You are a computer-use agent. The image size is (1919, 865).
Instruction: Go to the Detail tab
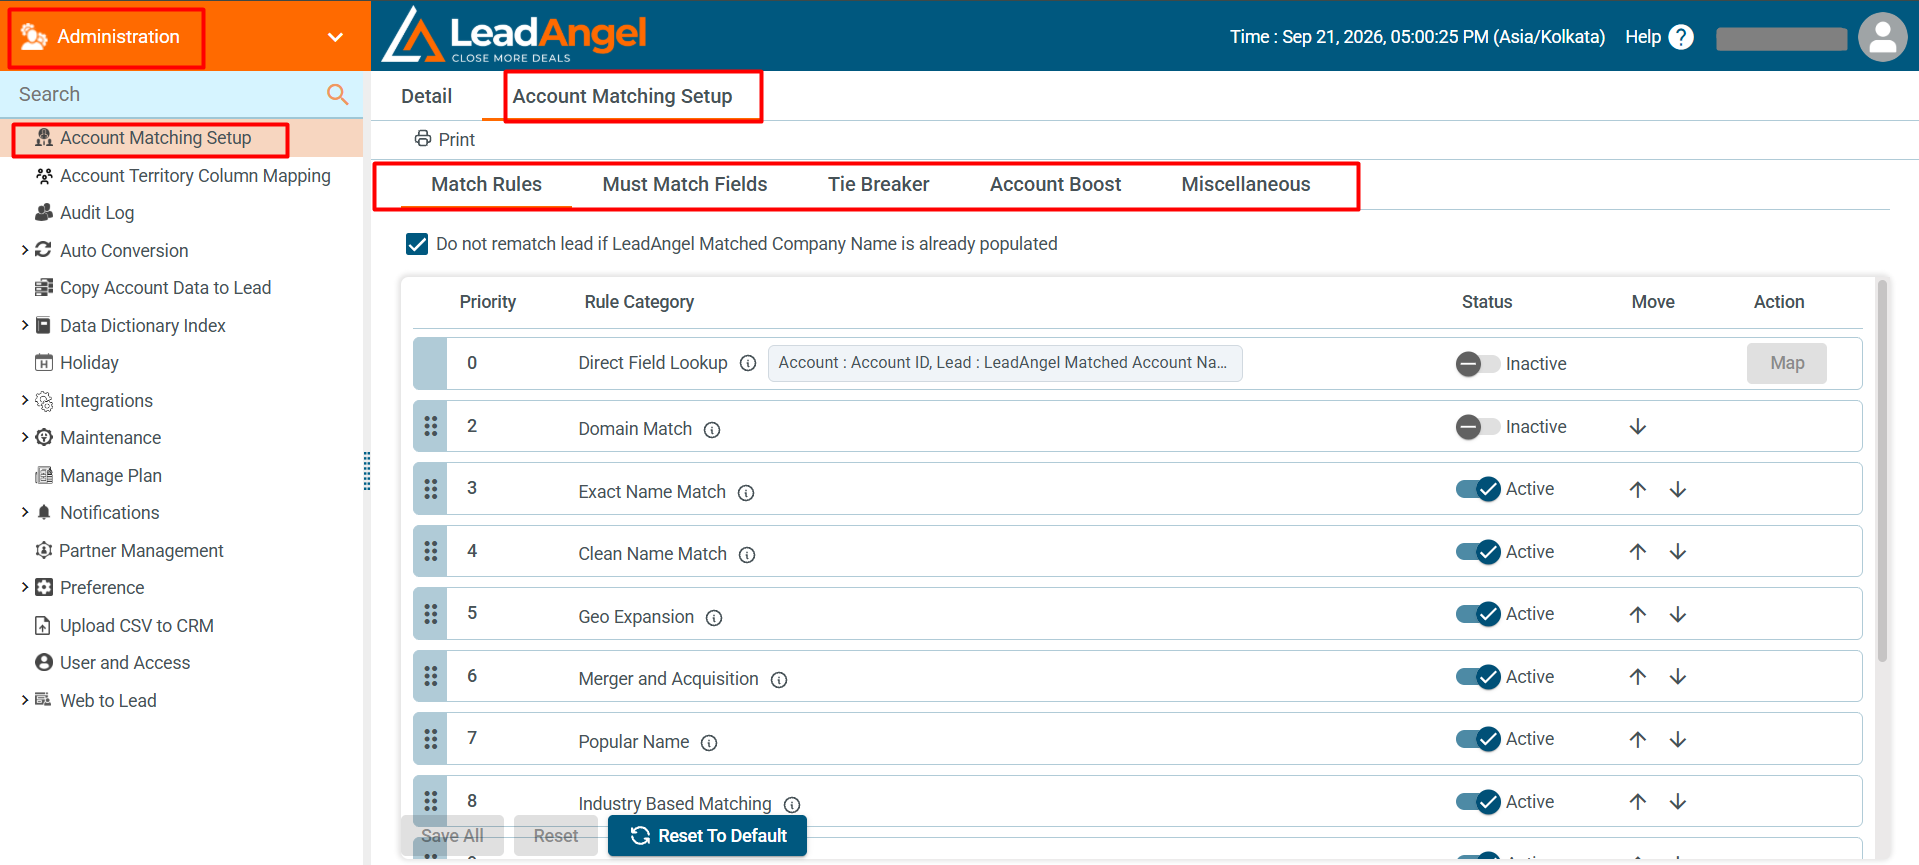coord(426,96)
